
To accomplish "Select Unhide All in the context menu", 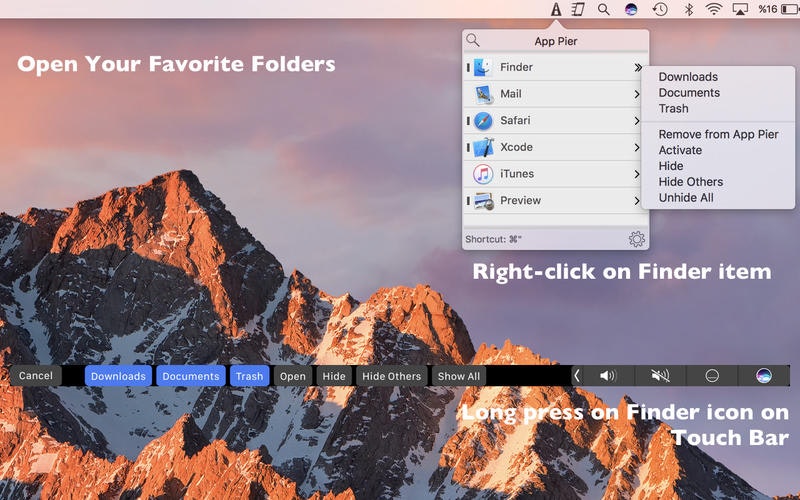I will (x=686, y=197).
